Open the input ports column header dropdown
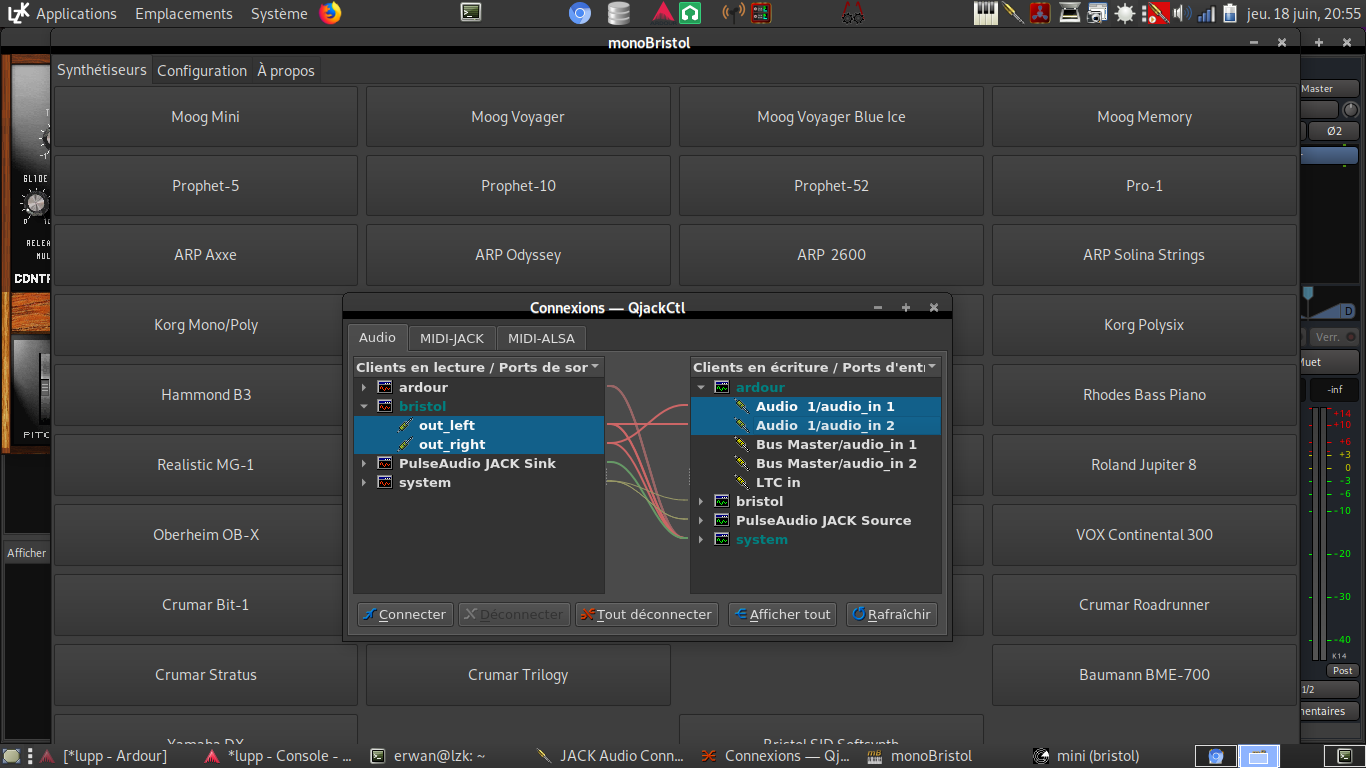1366x768 pixels. [x=933, y=367]
